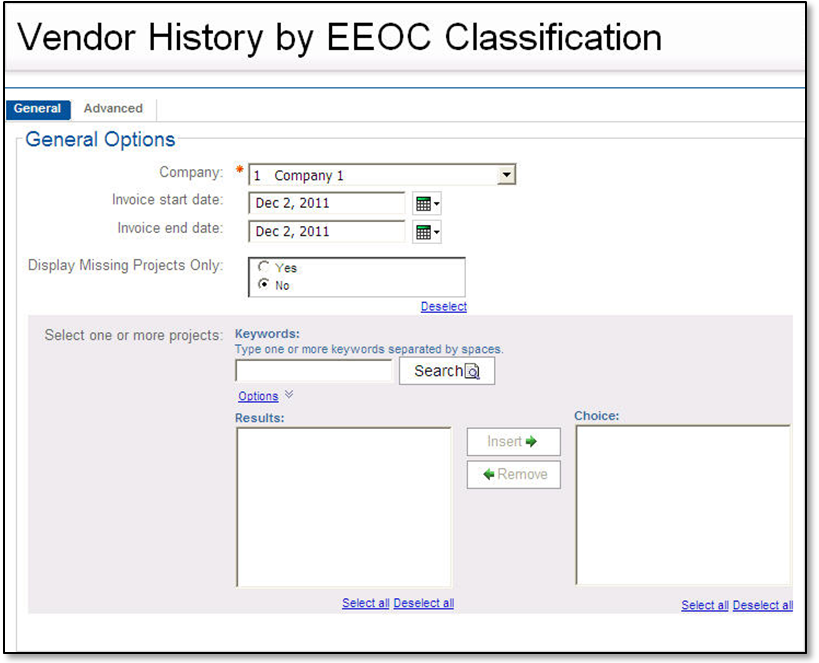Image resolution: width=819 pixels, height=663 pixels.
Task: Click Select all under the Results list
Action: coord(365,603)
